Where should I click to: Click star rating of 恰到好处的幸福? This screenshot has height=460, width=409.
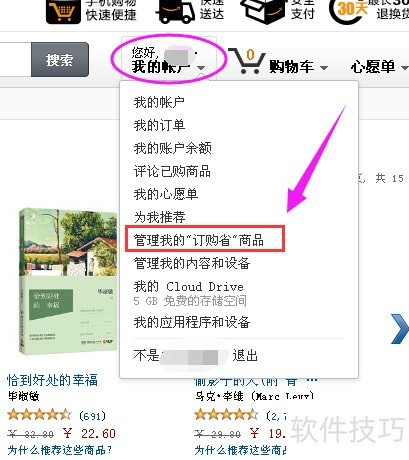pyautogui.click(x=39, y=415)
